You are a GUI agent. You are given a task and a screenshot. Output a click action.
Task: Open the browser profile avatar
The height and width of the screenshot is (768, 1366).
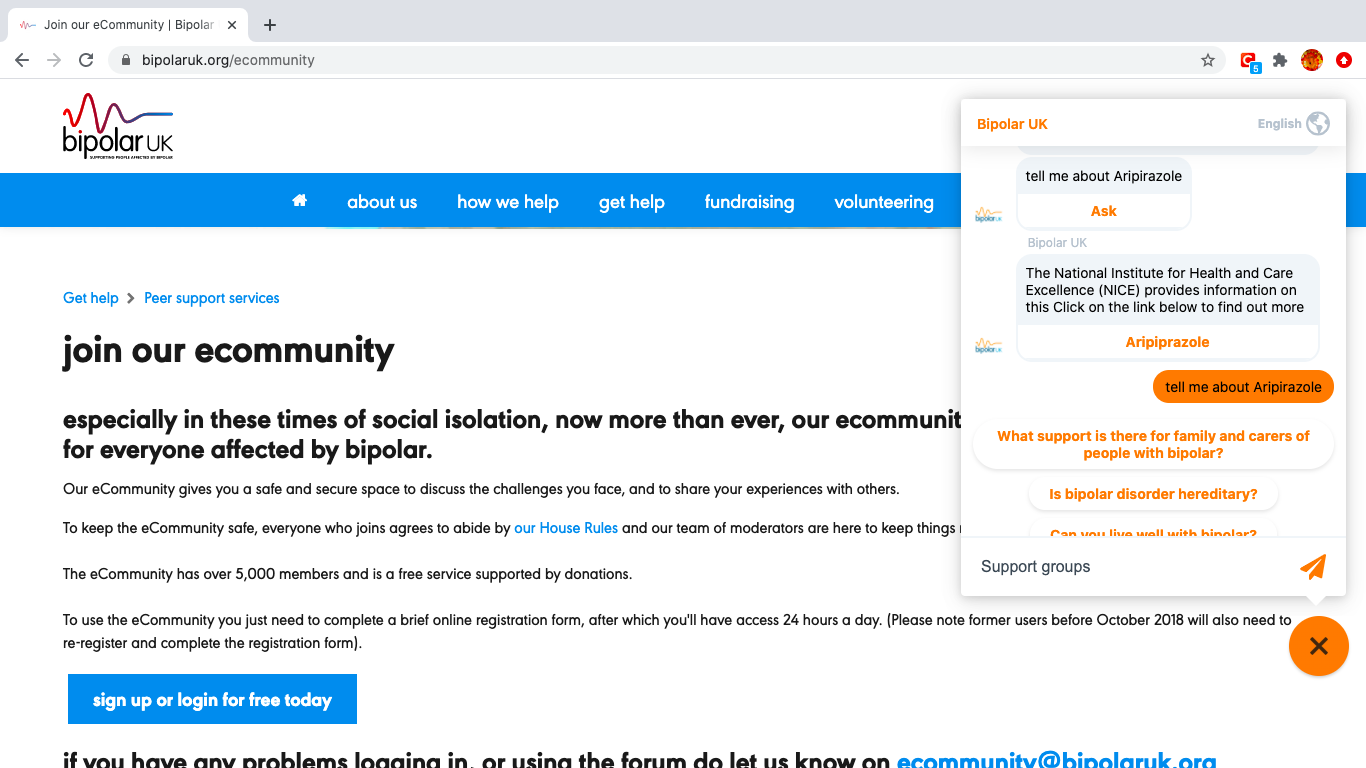pyautogui.click(x=1312, y=60)
